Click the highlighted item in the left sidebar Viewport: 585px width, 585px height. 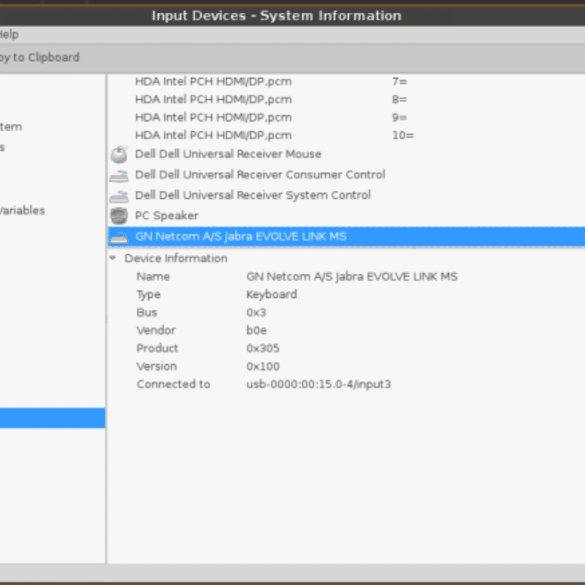click(52, 418)
